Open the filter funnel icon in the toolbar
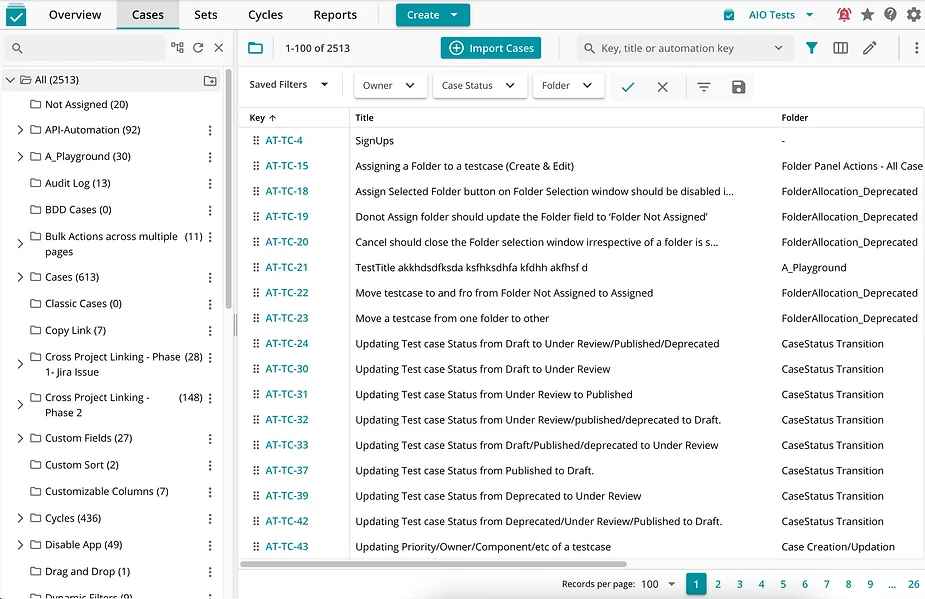The height and width of the screenshot is (599, 925). point(811,47)
